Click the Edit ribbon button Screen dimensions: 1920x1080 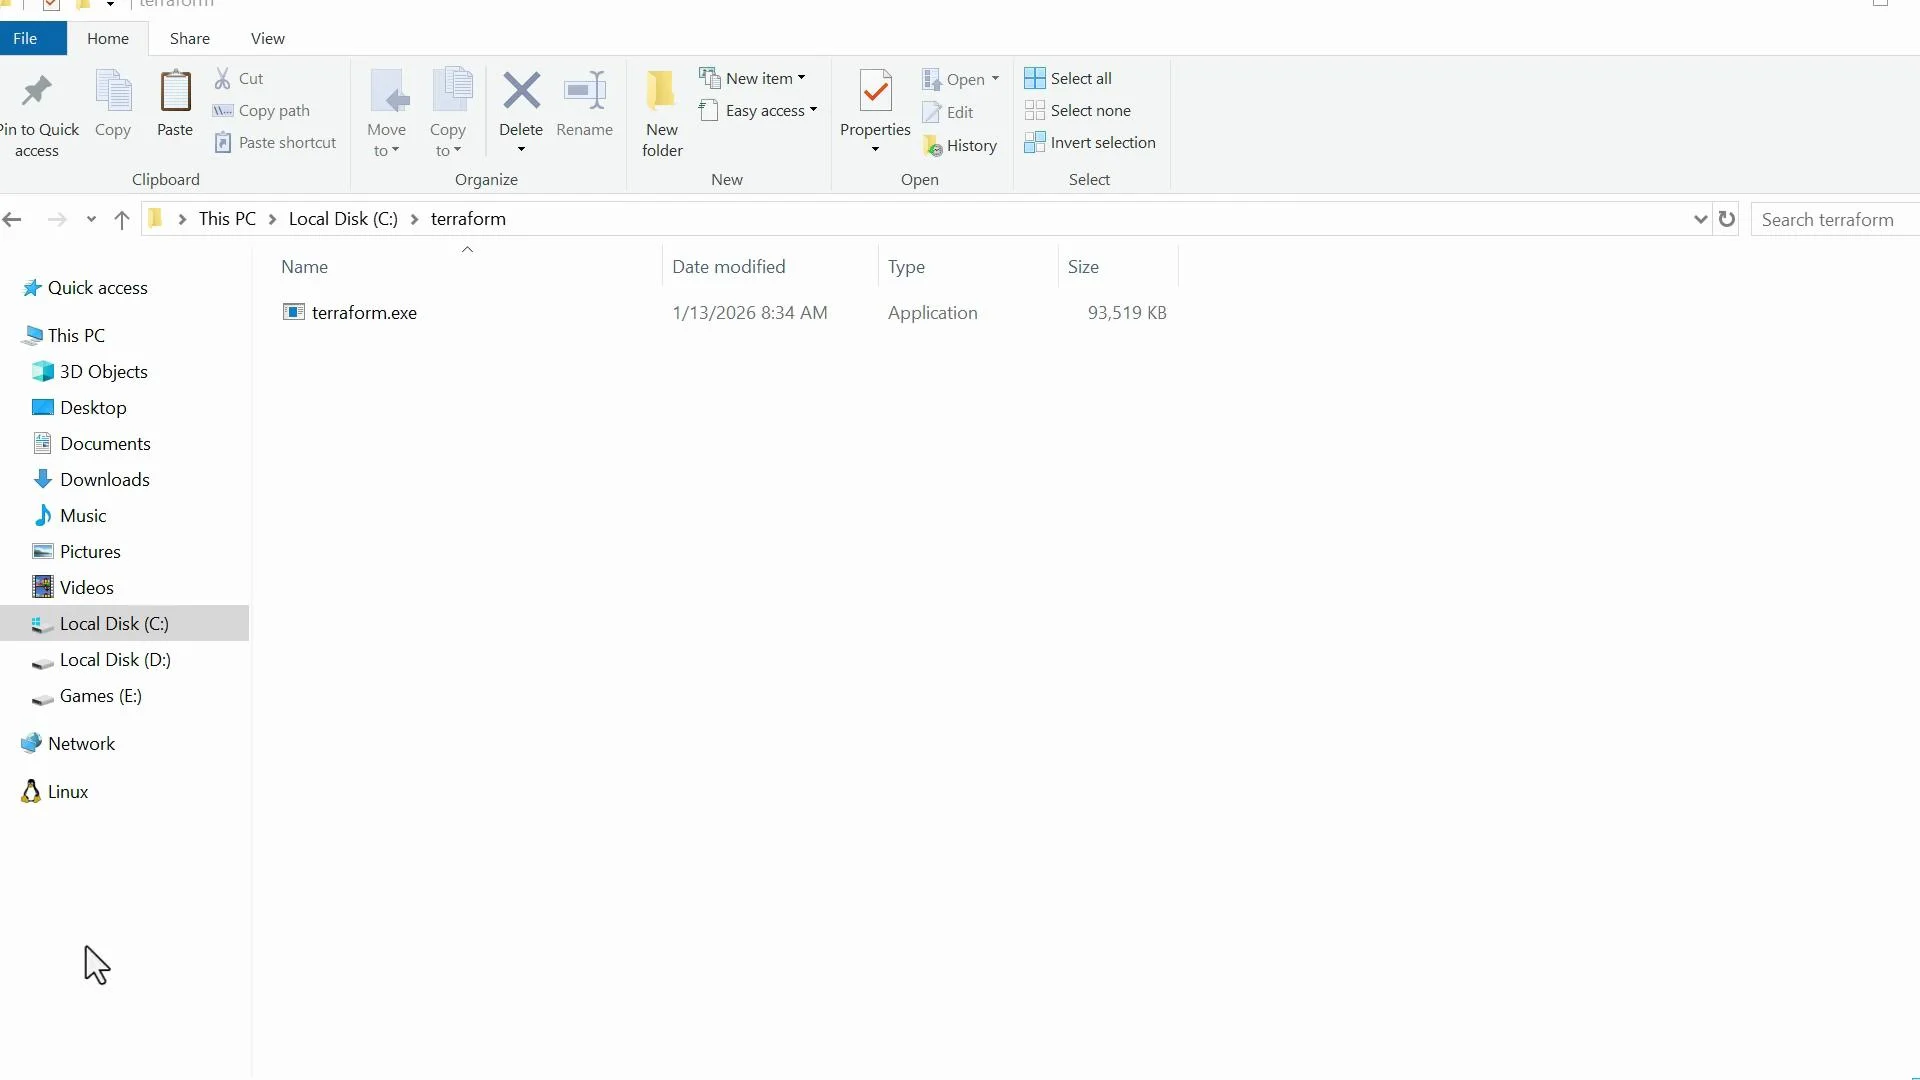948,112
